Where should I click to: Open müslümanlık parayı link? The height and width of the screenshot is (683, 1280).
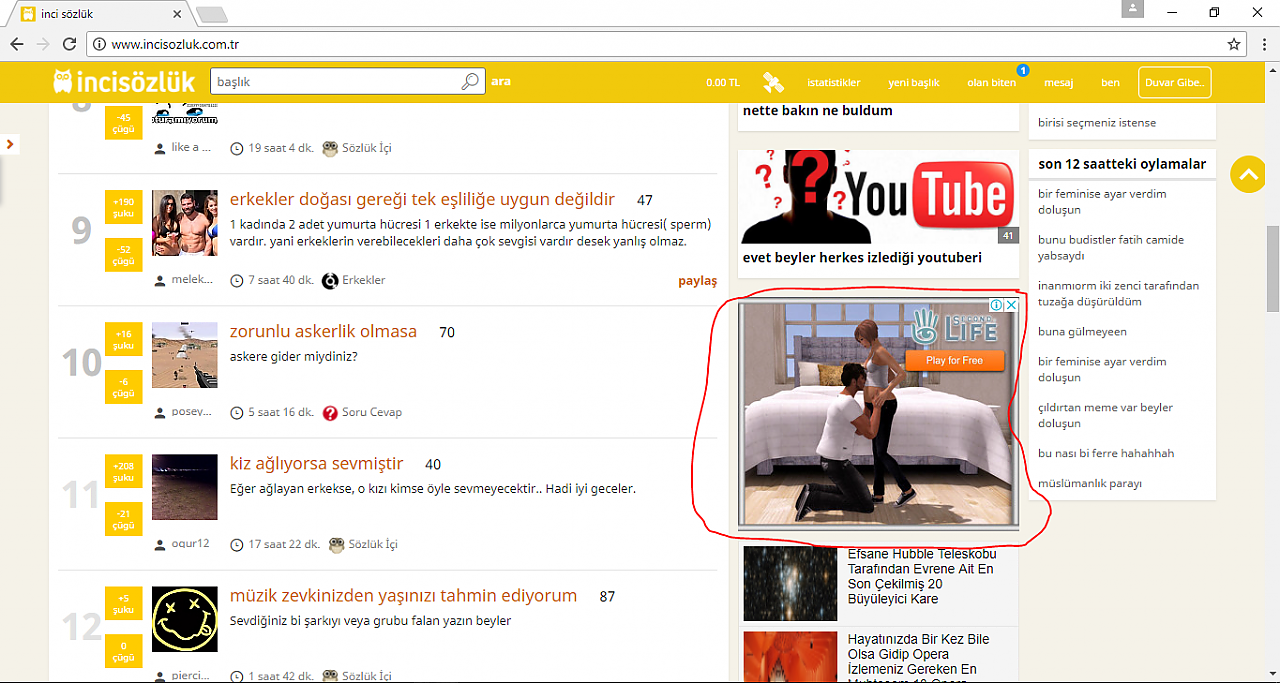pos(1089,484)
